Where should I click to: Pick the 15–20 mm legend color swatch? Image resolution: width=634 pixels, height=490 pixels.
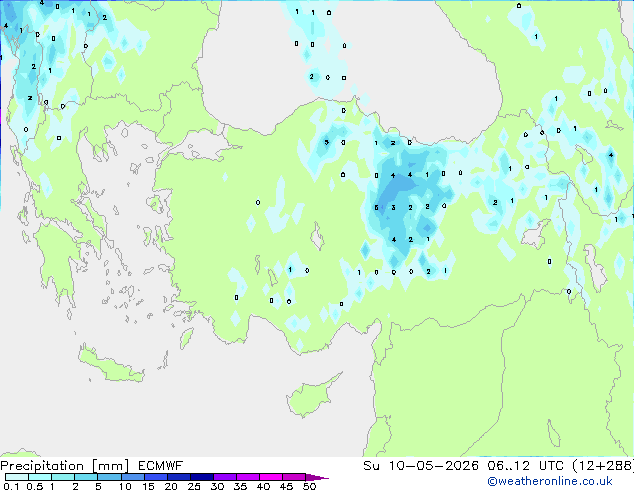coord(156,477)
